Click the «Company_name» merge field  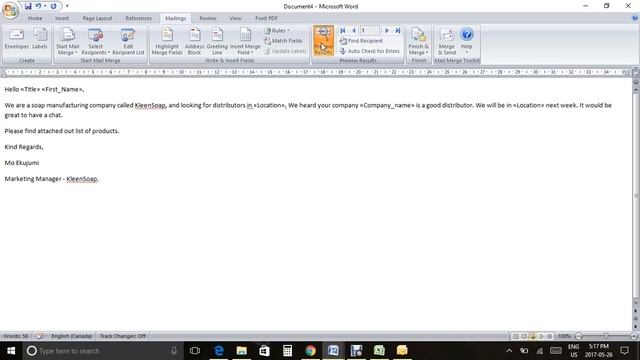point(387,105)
